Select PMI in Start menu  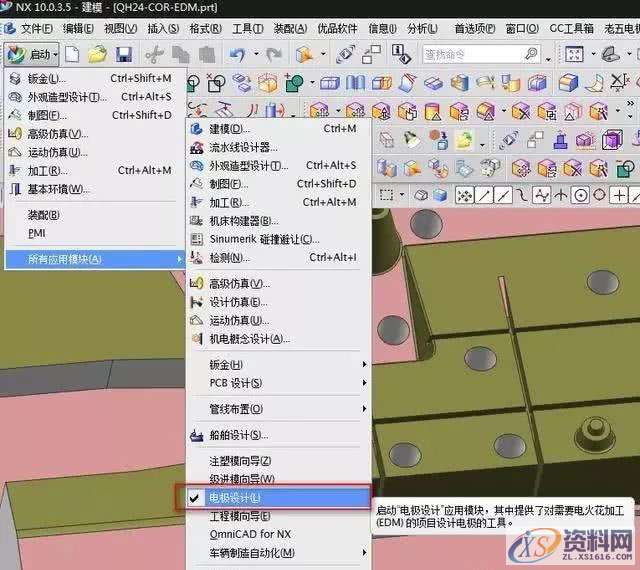[95, 233]
